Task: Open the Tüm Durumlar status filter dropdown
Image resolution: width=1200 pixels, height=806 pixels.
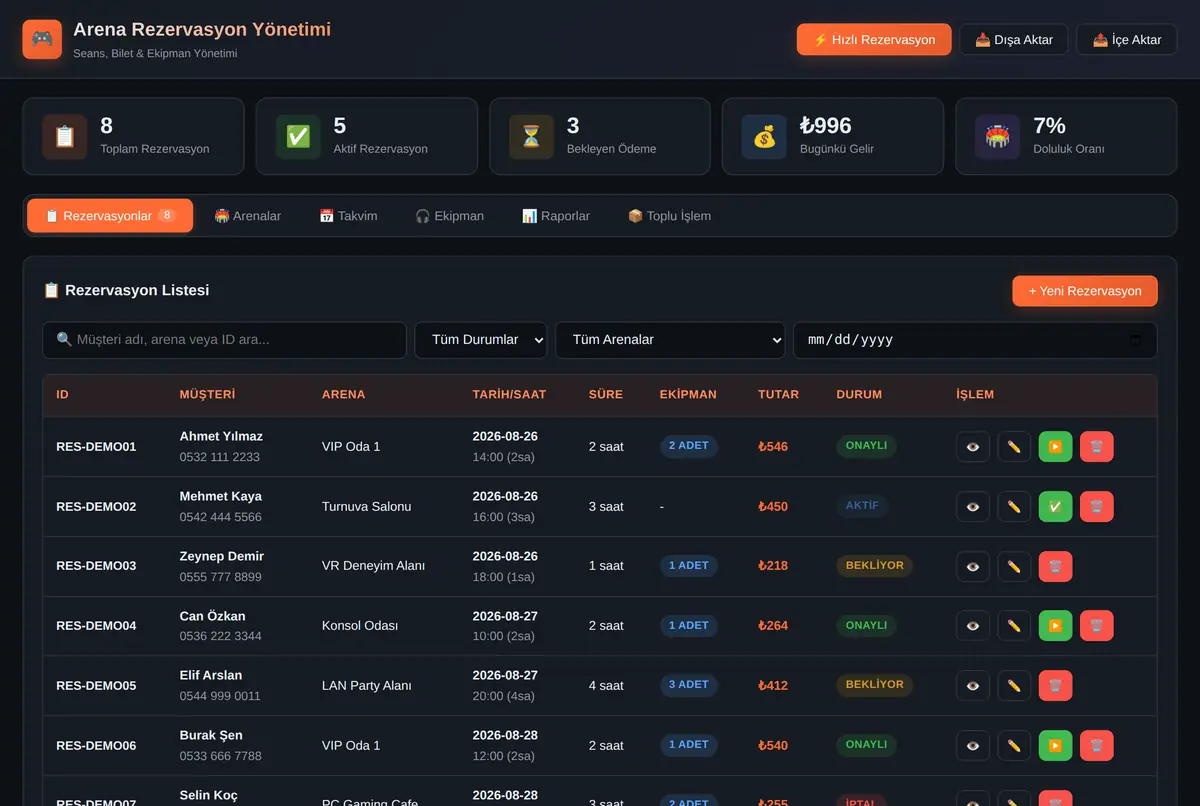Action: pos(481,340)
